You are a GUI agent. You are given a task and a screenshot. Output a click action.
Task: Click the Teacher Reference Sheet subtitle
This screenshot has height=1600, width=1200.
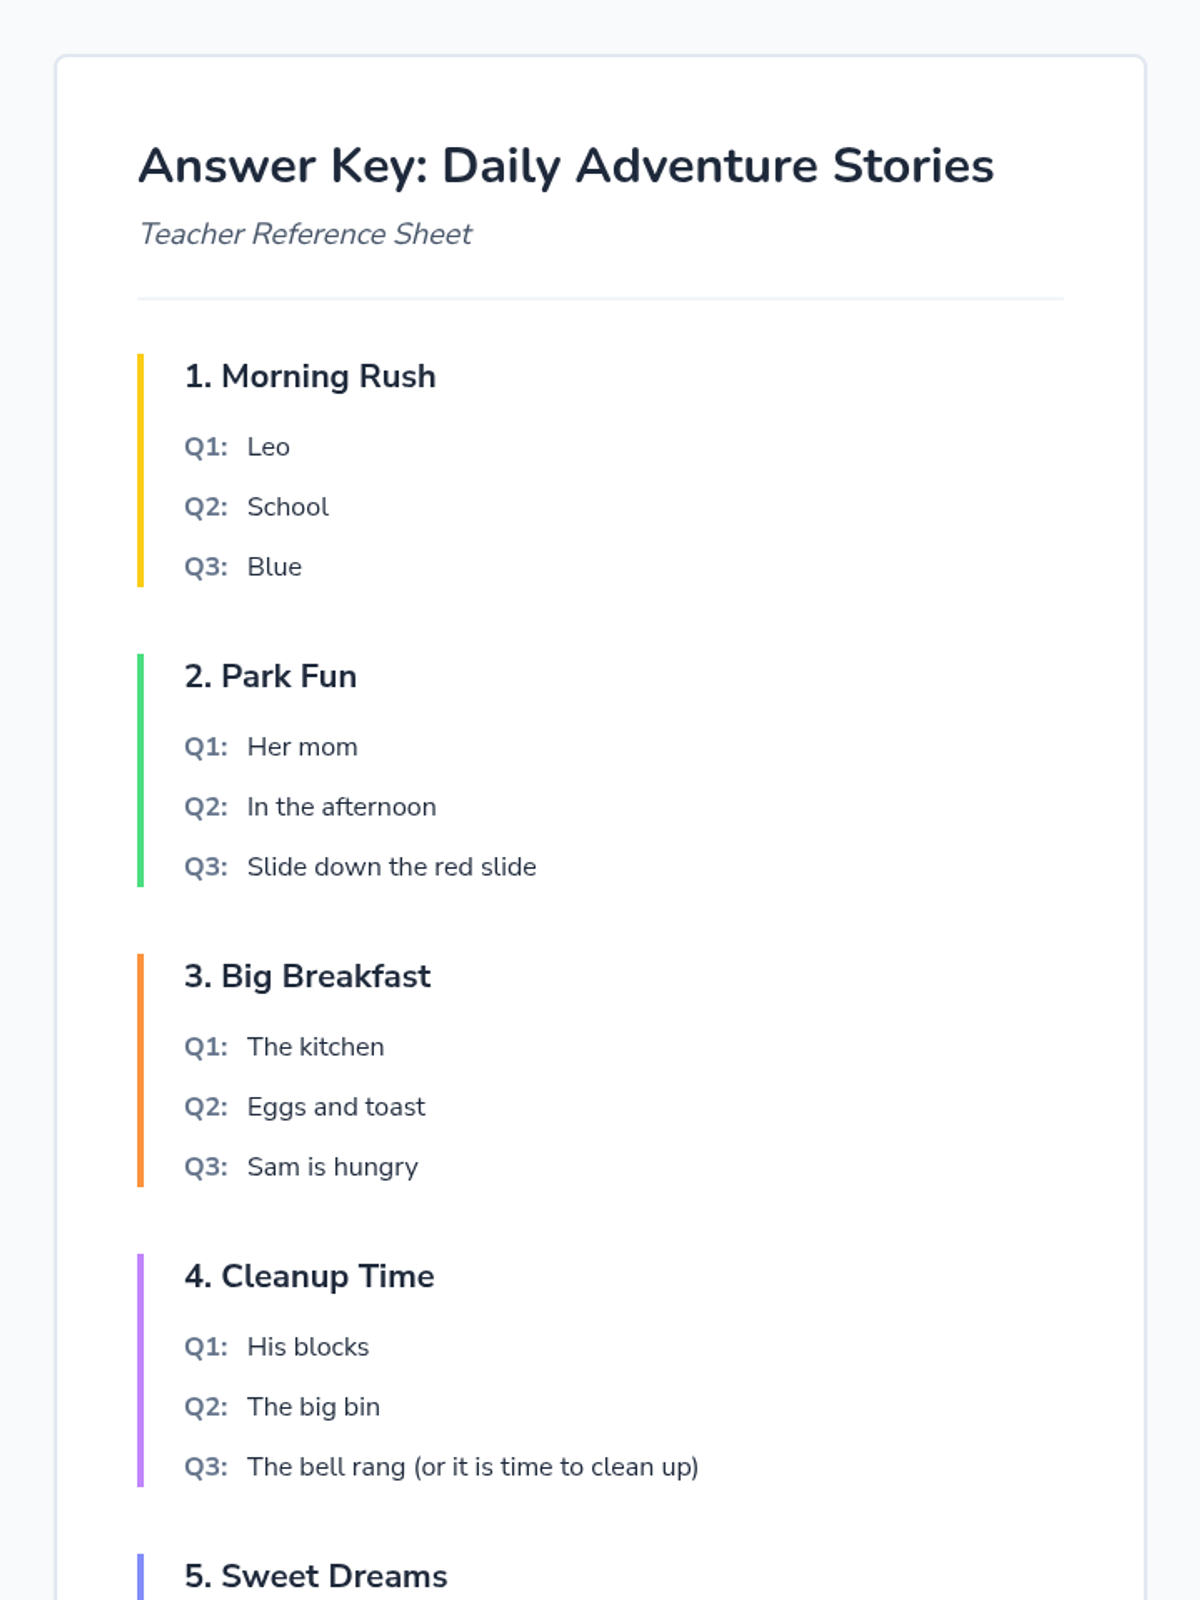pos(305,234)
